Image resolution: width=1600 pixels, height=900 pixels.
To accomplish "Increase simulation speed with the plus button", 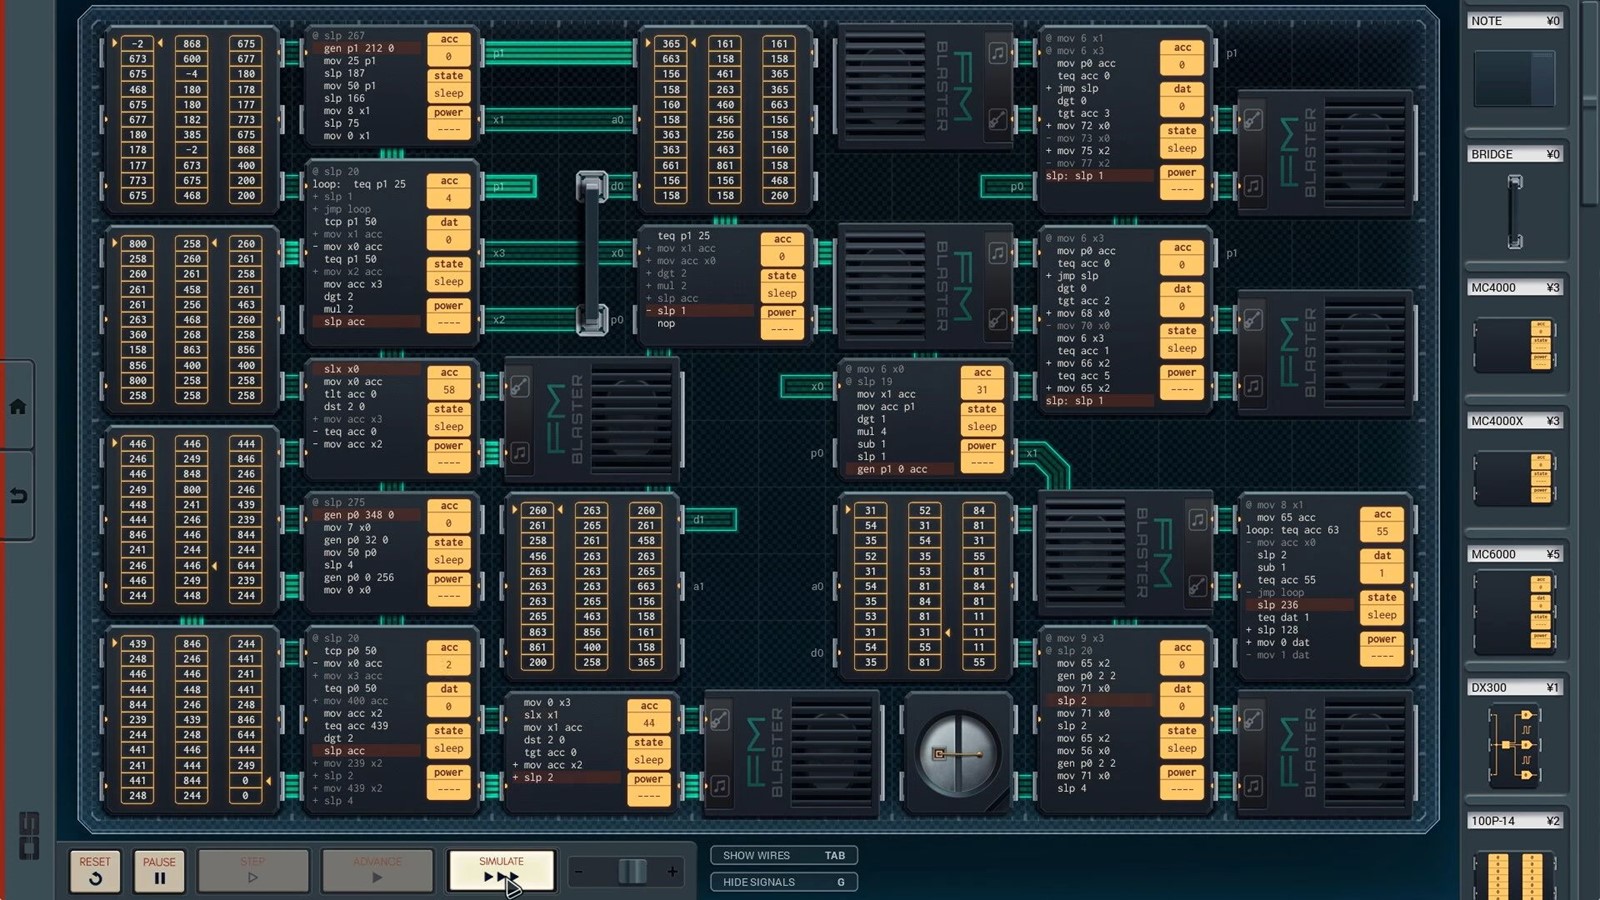I will coord(672,872).
